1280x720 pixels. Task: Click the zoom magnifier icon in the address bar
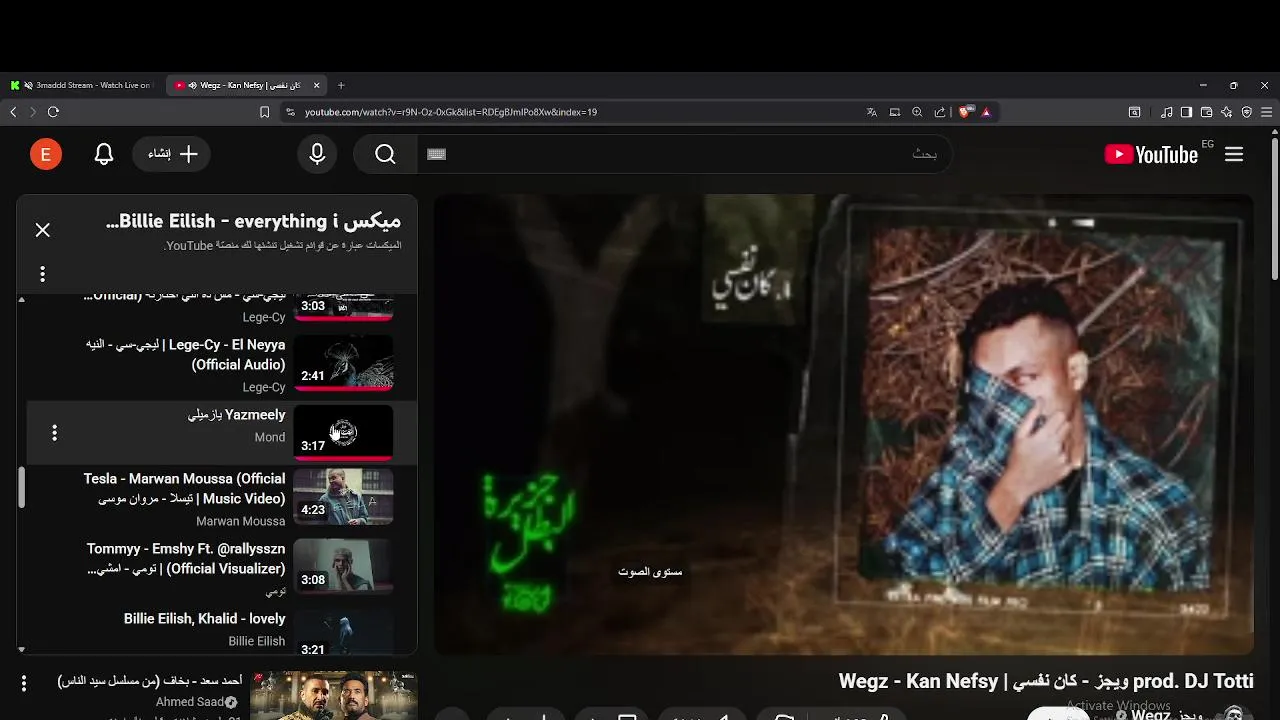917,112
